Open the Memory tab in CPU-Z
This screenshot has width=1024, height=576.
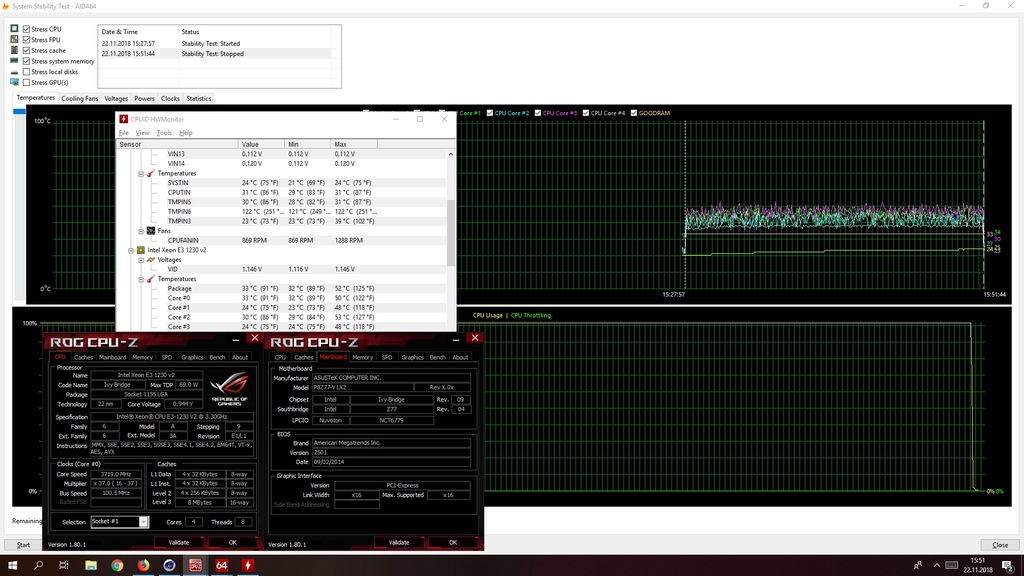pos(144,357)
